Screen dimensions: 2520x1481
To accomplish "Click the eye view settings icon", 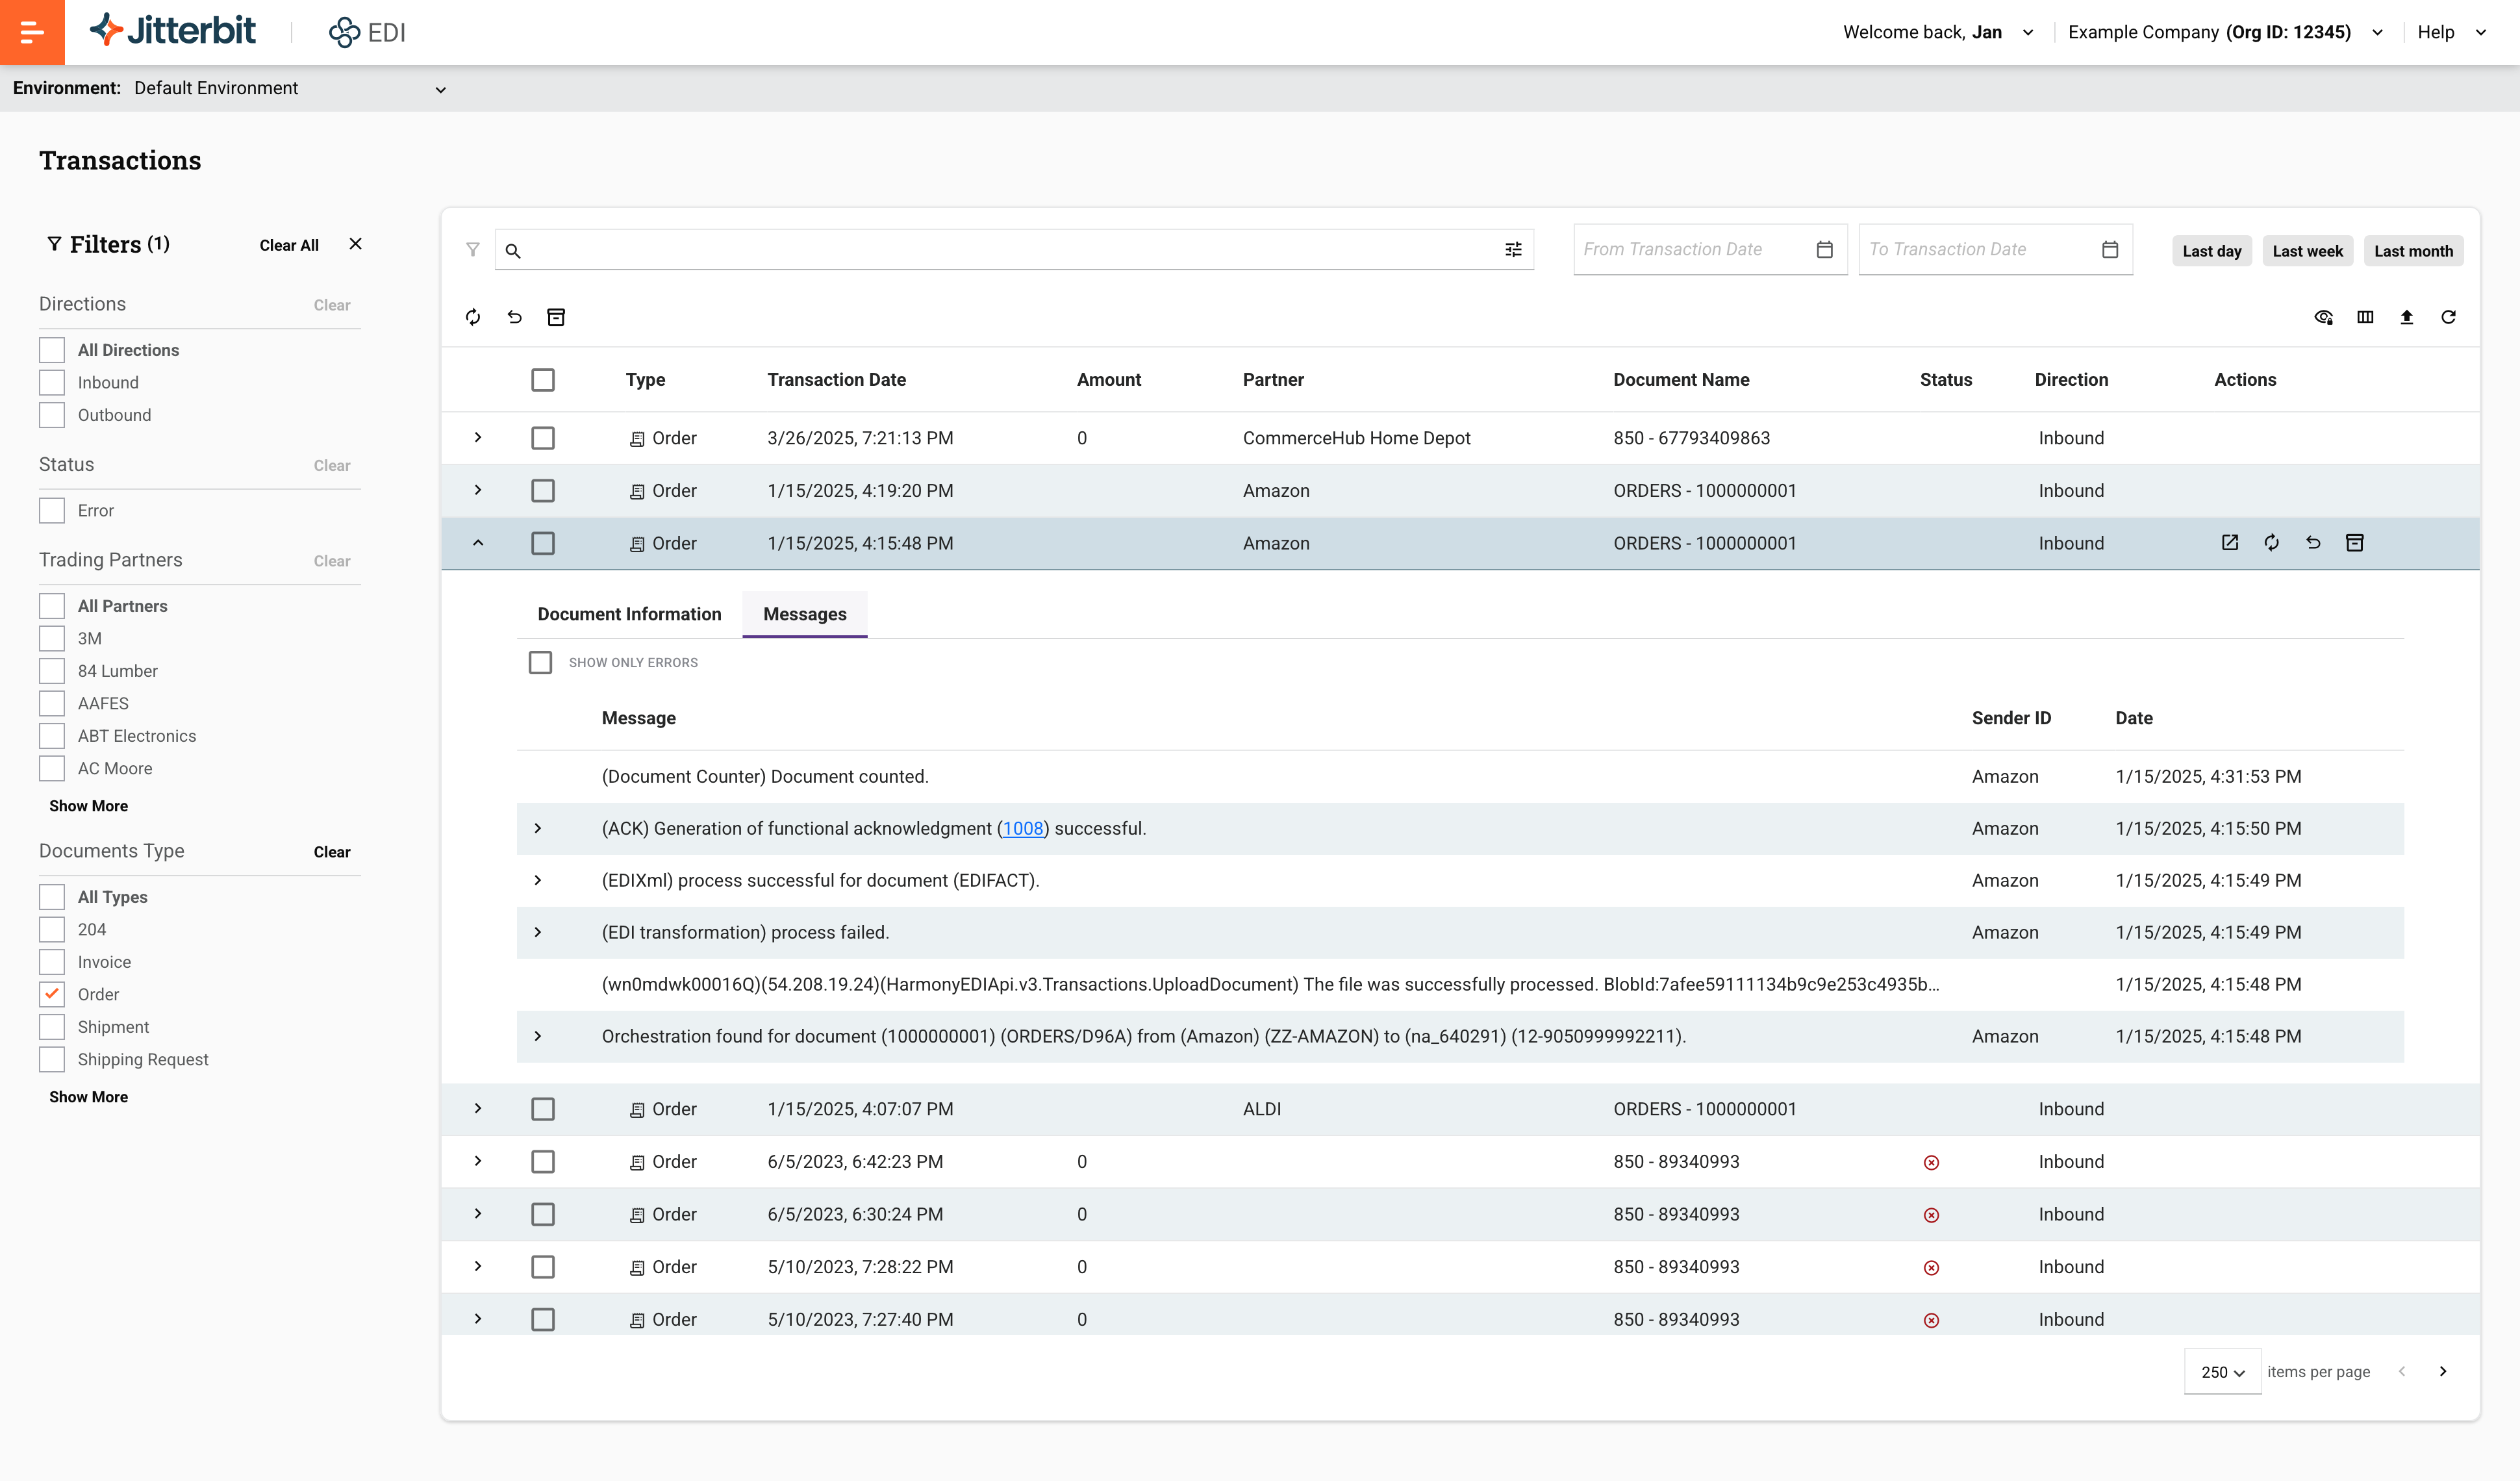I will pos(2323,317).
